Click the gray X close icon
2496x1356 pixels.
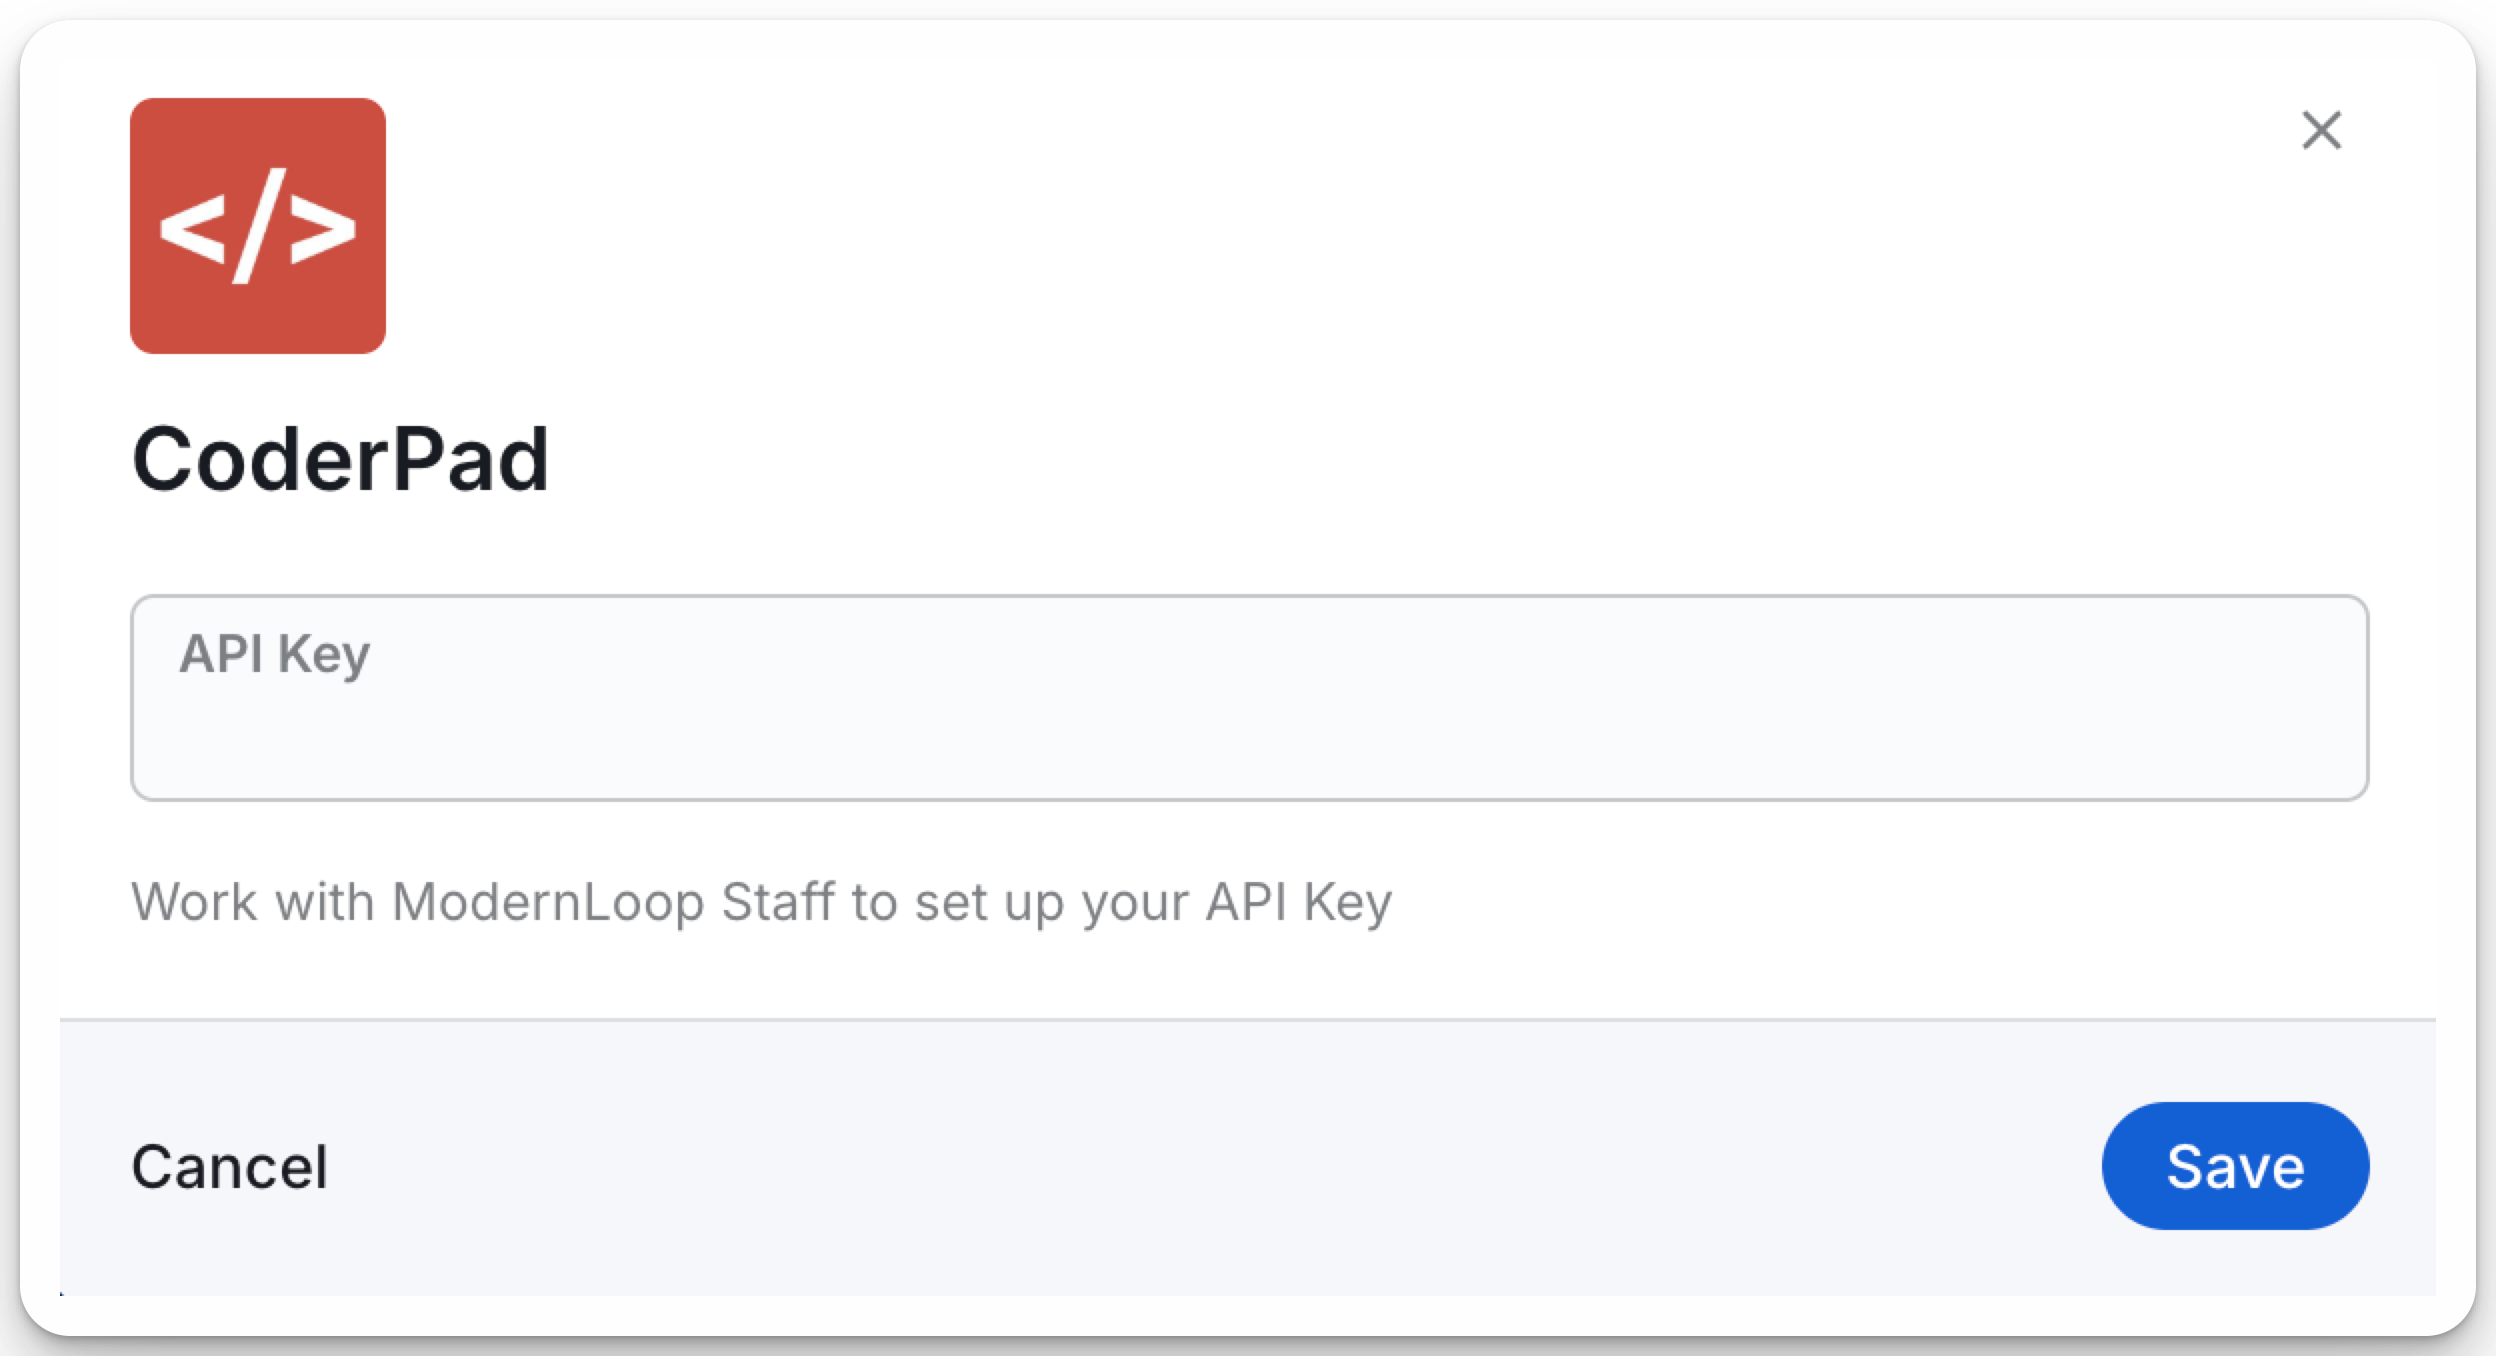coord(2321,131)
